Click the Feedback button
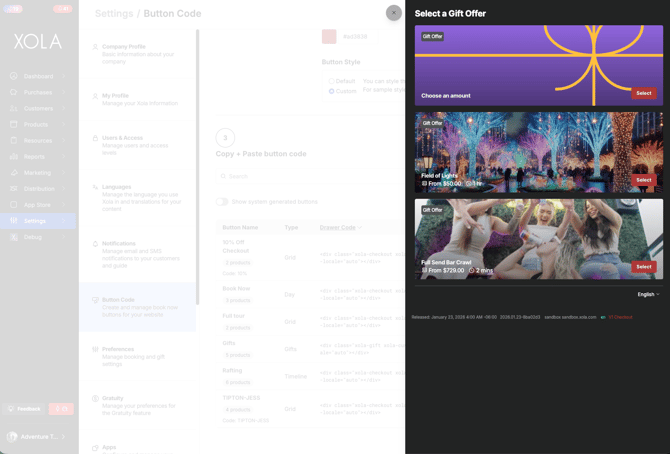670x454 pixels. click(x=24, y=409)
